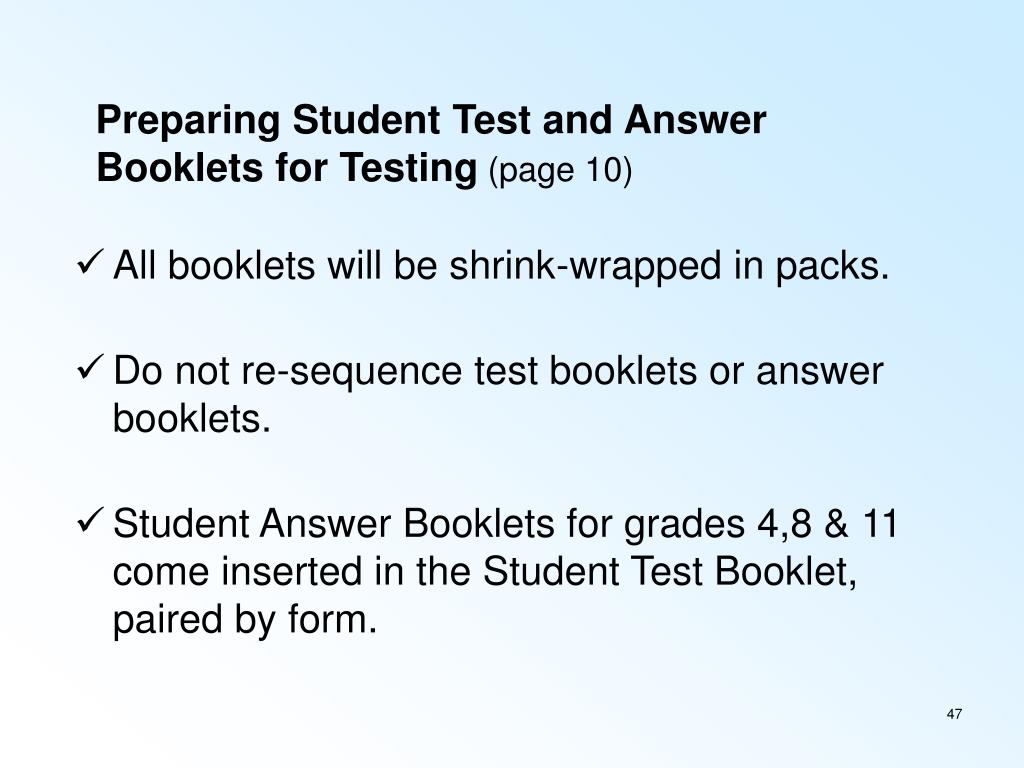Click the checkmark beside 'Do not re-sequence'
The image size is (1024, 768).
point(89,368)
